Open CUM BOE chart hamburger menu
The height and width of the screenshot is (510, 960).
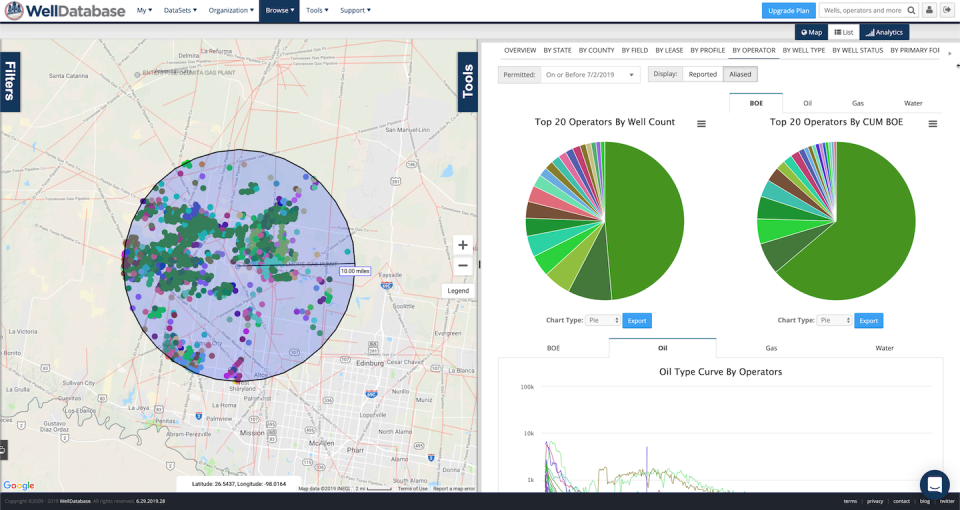(932, 124)
